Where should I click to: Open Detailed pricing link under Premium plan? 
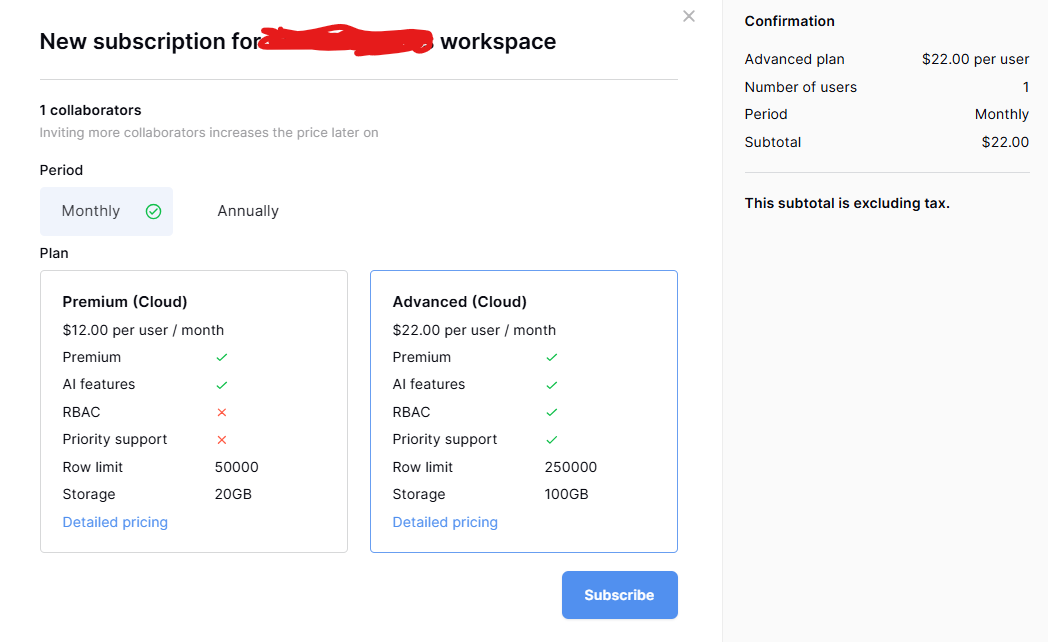[115, 522]
